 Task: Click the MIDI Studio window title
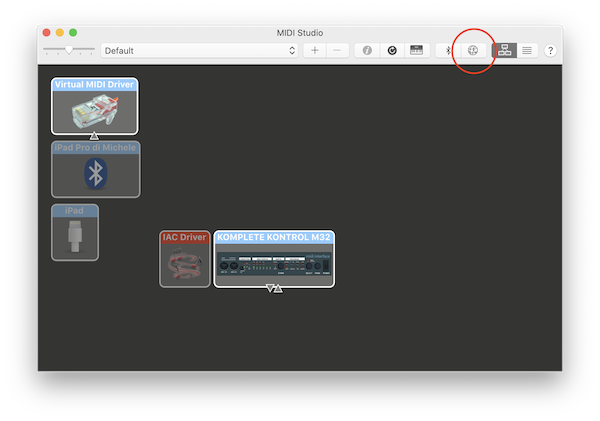[x=300, y=33]
